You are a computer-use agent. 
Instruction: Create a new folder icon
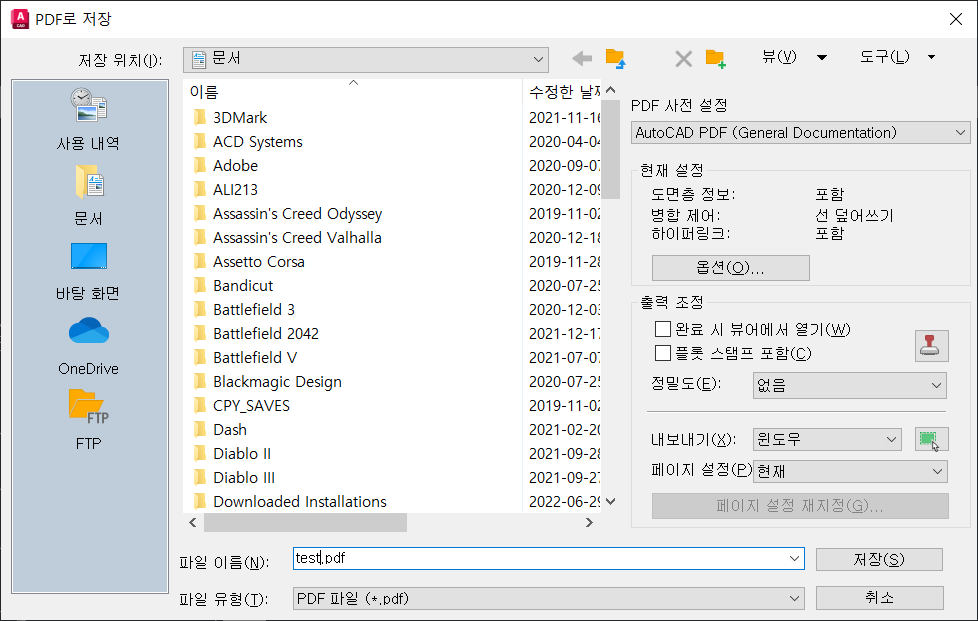click(x=715, y=59)
